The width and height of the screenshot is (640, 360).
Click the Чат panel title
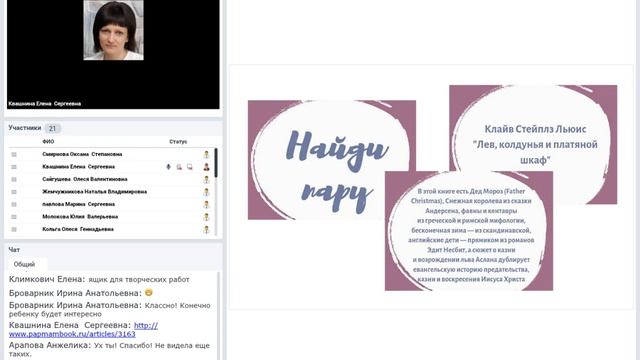coord(14,249)
